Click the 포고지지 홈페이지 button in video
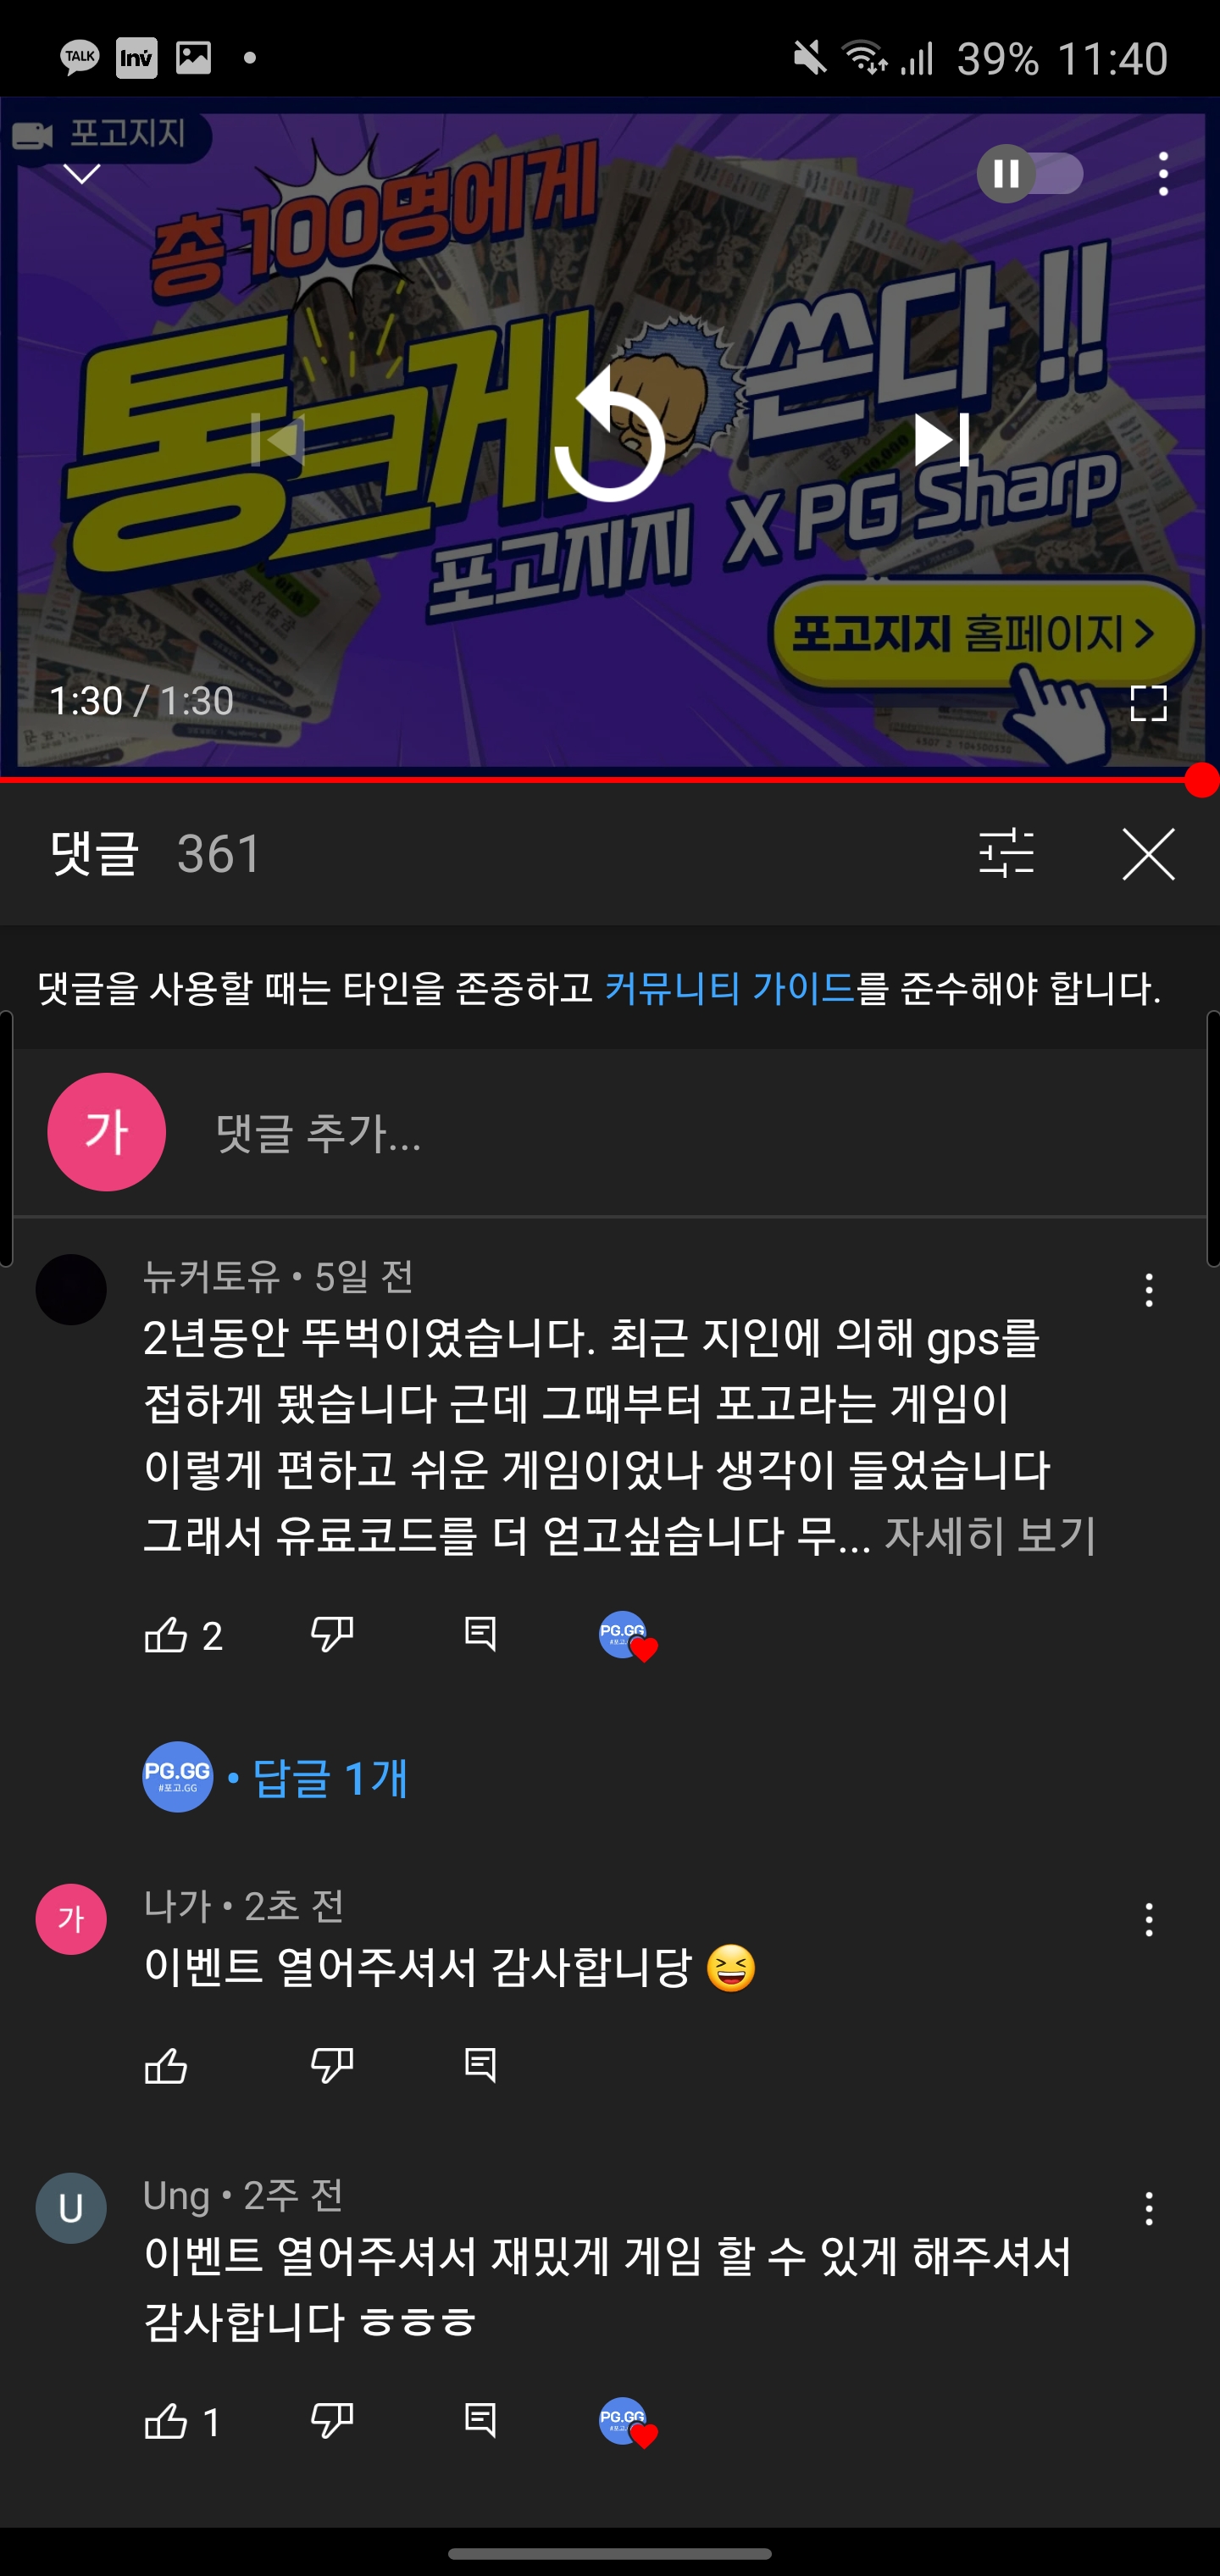 [x=983, y=633]
